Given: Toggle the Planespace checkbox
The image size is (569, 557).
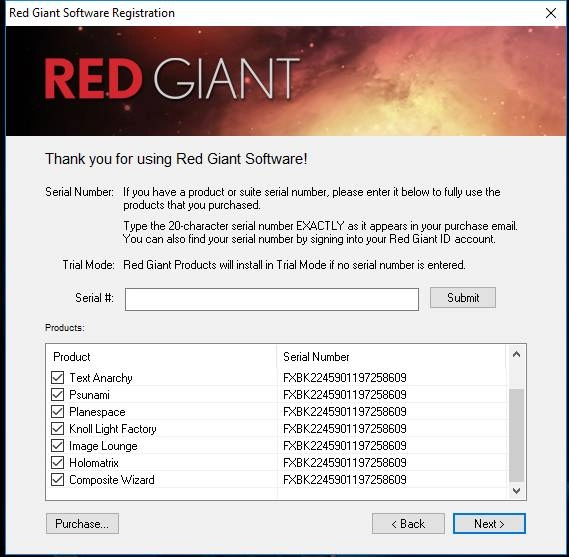Looking at the screenshot, I should [57, 411].
